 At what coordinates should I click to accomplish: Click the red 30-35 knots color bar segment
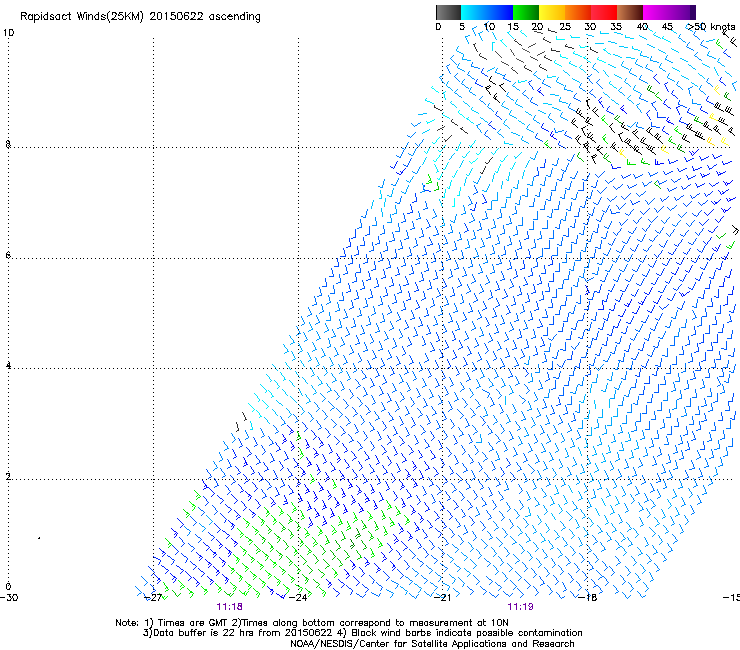[604, 12]
